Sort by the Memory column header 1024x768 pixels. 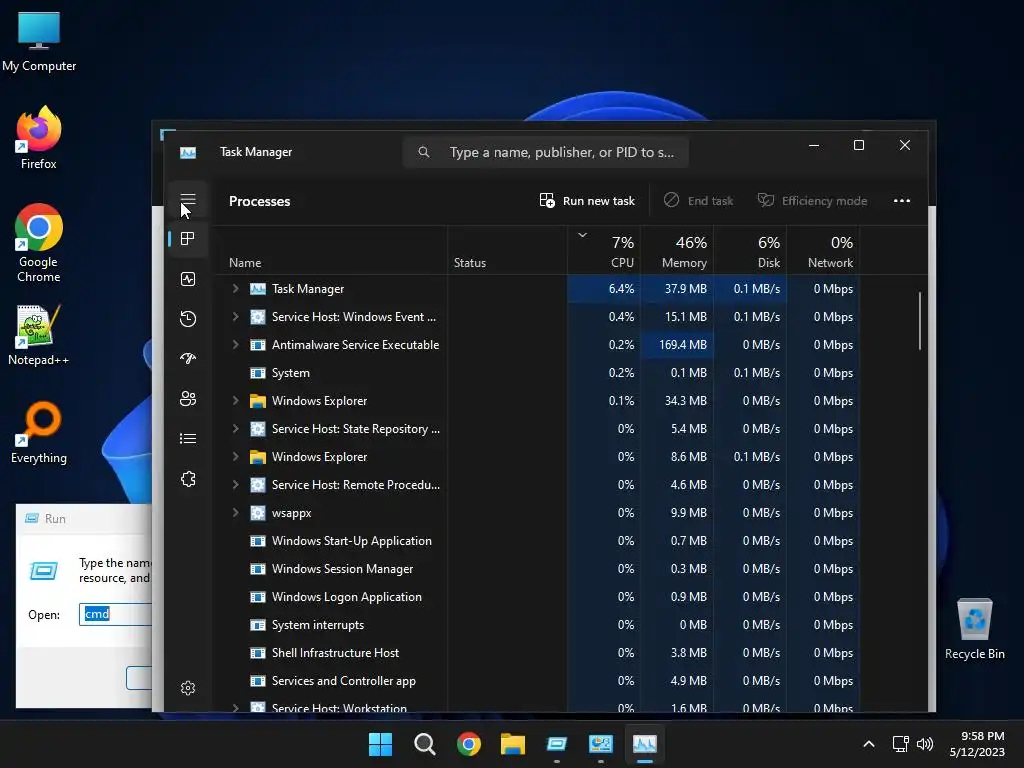click(x=677, y=250)
